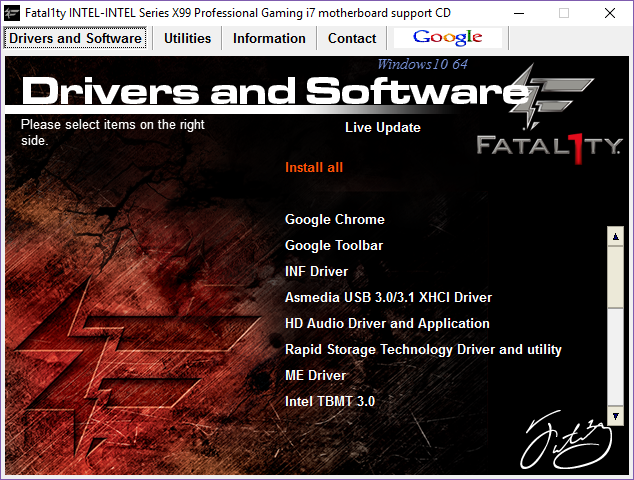Click Install all

tap(314, 167)
